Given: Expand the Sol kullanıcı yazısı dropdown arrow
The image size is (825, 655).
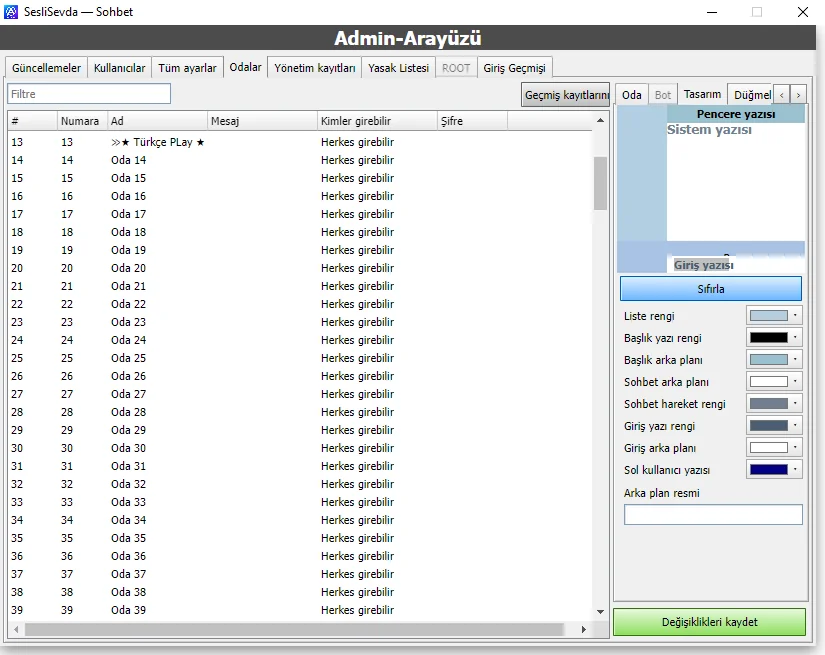Looking at the screenshot, I should tap(795, 470).
